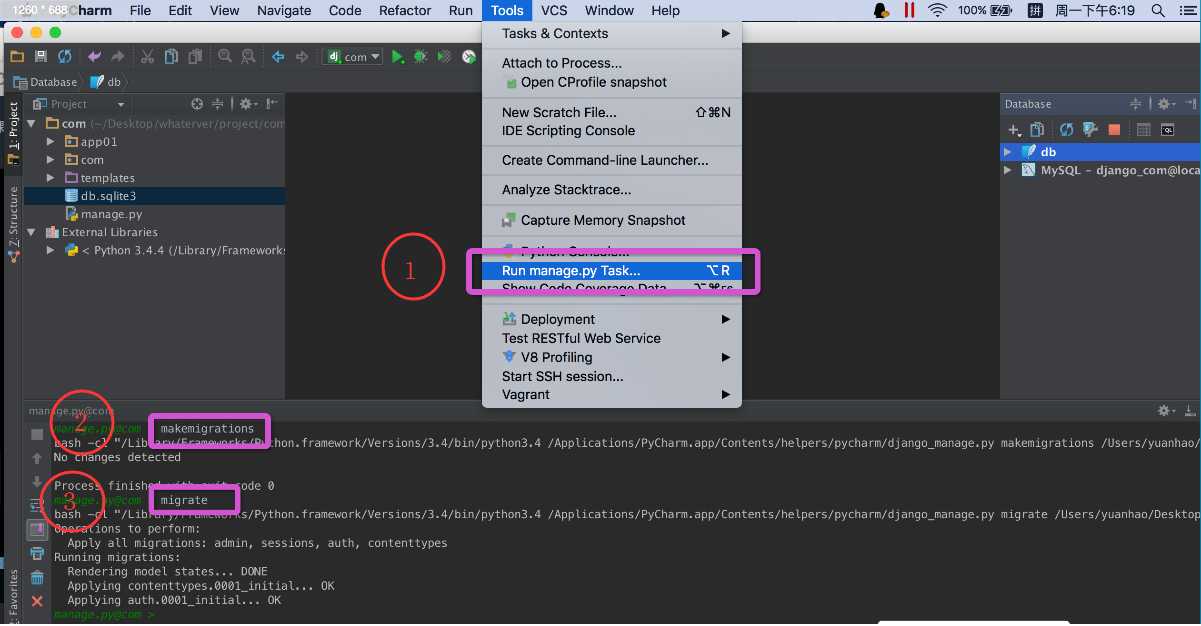Click the Table Editor icon in Database panel
The height and width of the screenshot is (626, 1201).
[1143, 130]
